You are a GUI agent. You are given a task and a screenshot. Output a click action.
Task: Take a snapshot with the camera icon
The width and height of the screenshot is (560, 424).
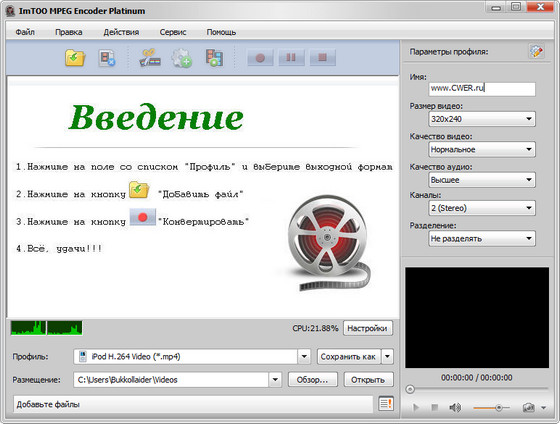528,407
